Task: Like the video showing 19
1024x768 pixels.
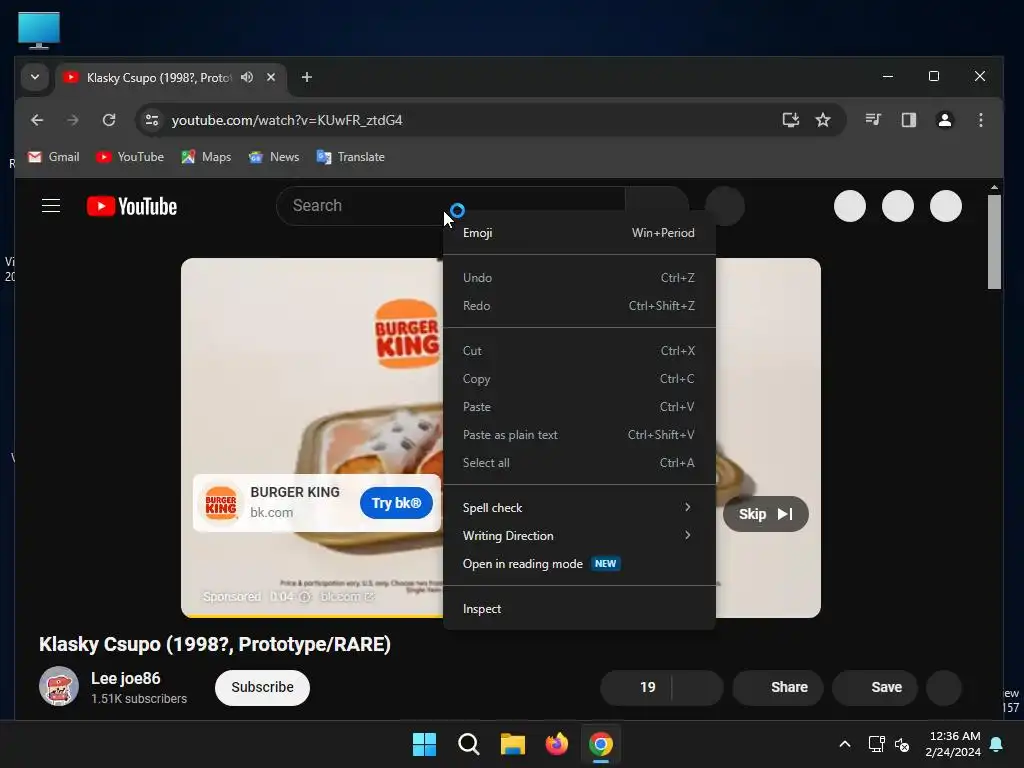Action: point(635,688)
